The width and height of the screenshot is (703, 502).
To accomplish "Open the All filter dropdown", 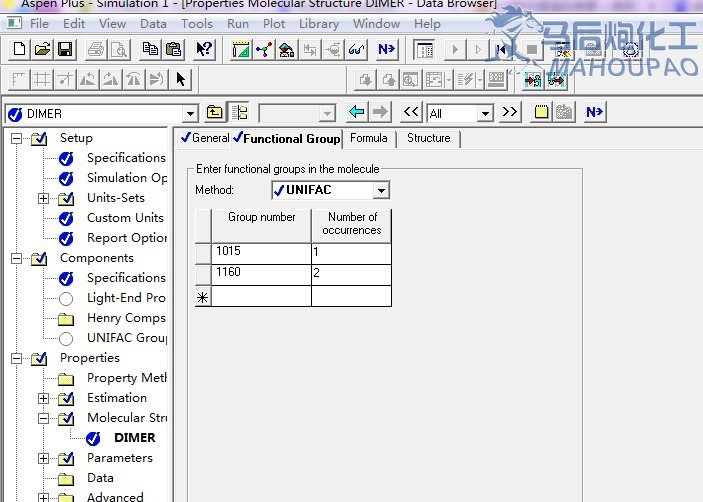I will coord(485,113).
